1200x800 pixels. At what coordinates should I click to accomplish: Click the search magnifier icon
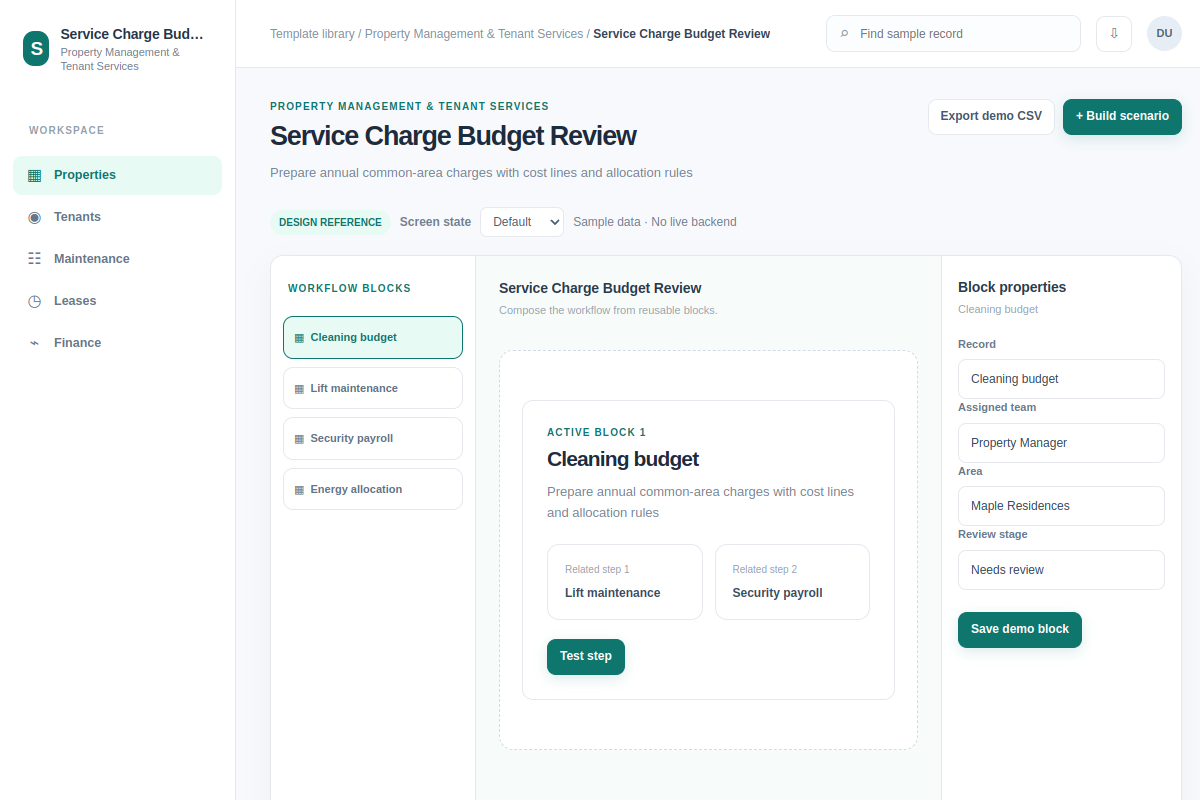point(845,34)
